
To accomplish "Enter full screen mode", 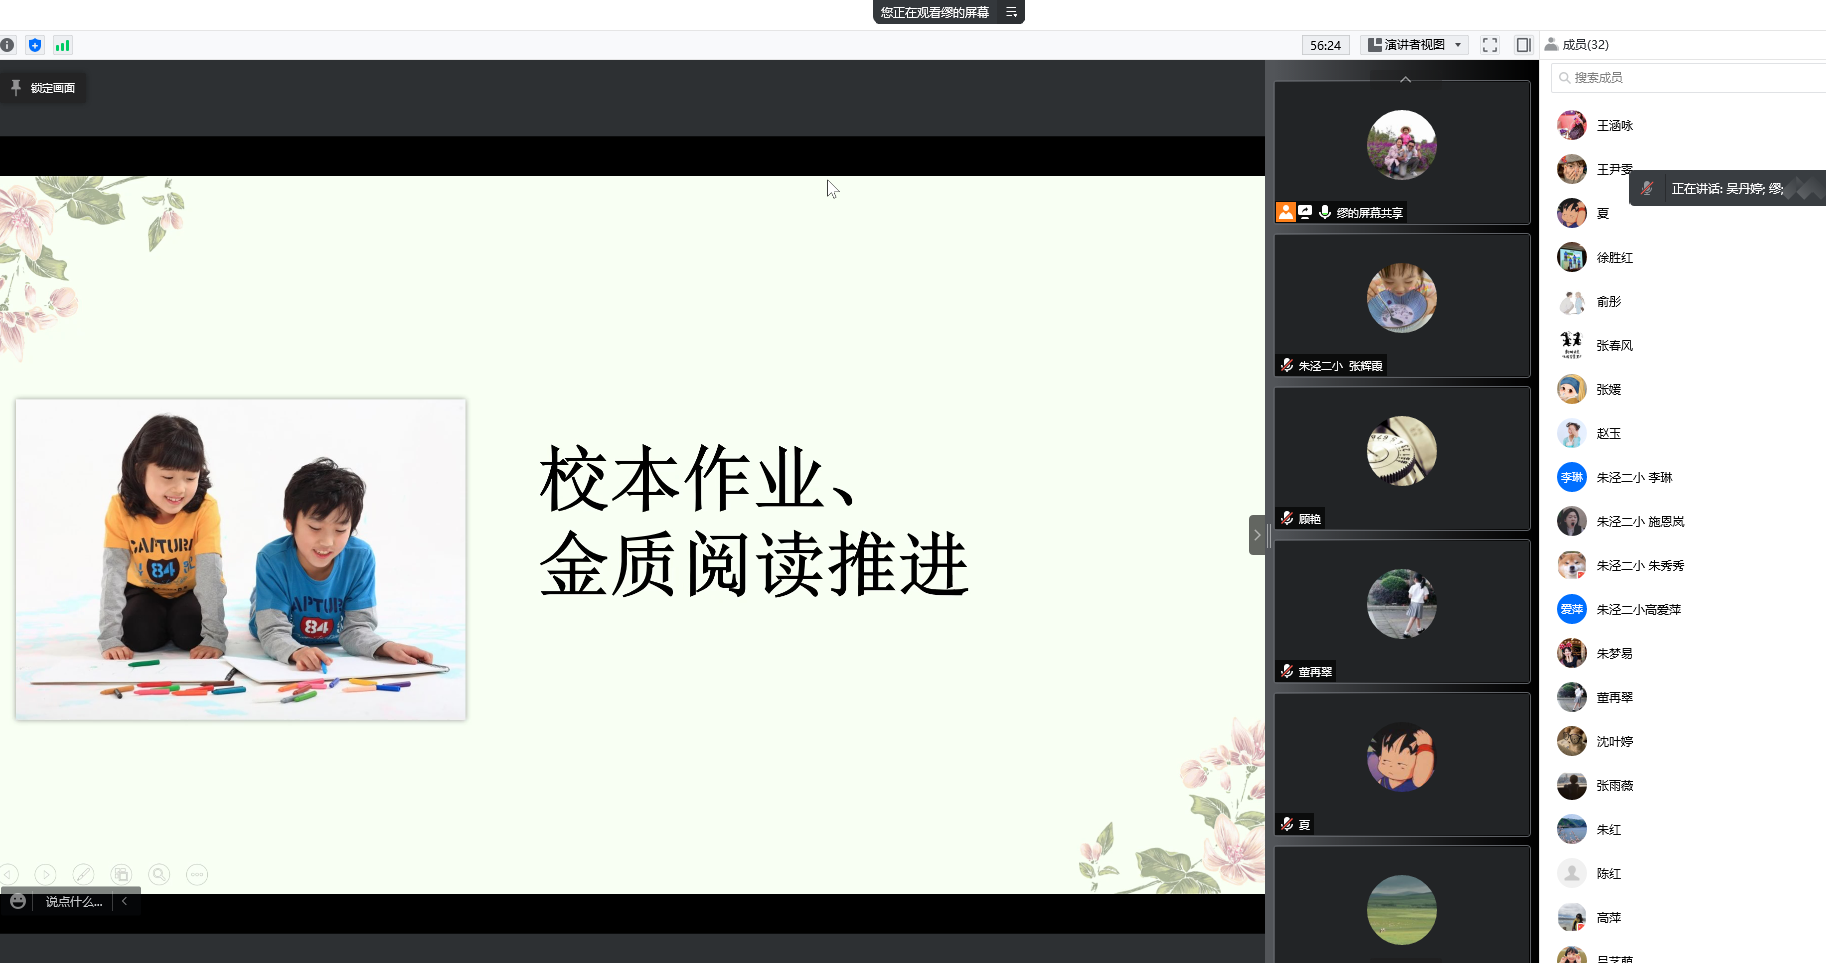I will point(1490,45).
